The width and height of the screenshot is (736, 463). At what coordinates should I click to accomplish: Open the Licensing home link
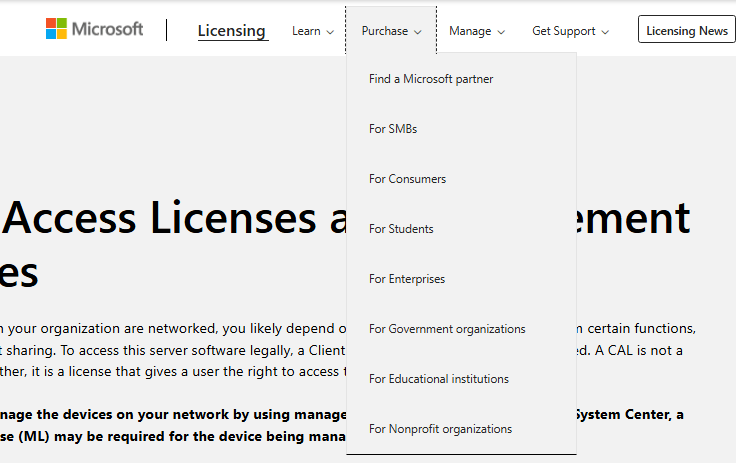click(x=233, y=31)
